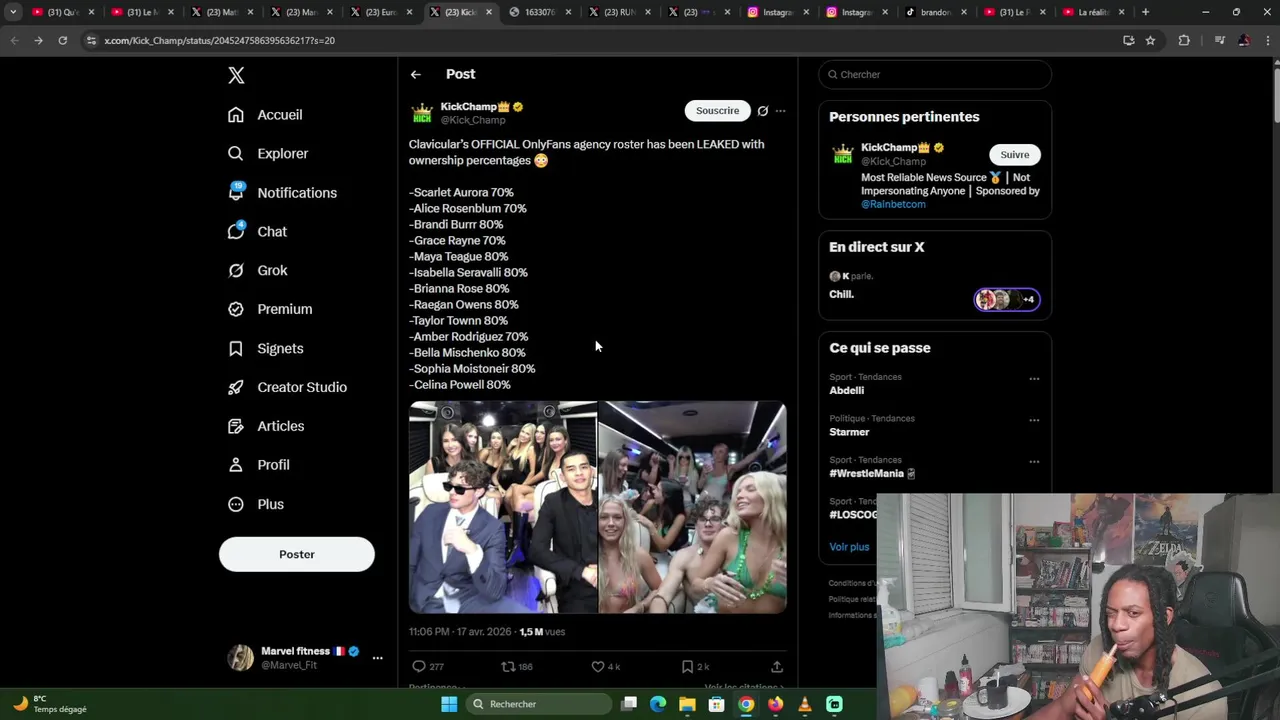Open the tab search dropdown arrow

click(13, 12)
